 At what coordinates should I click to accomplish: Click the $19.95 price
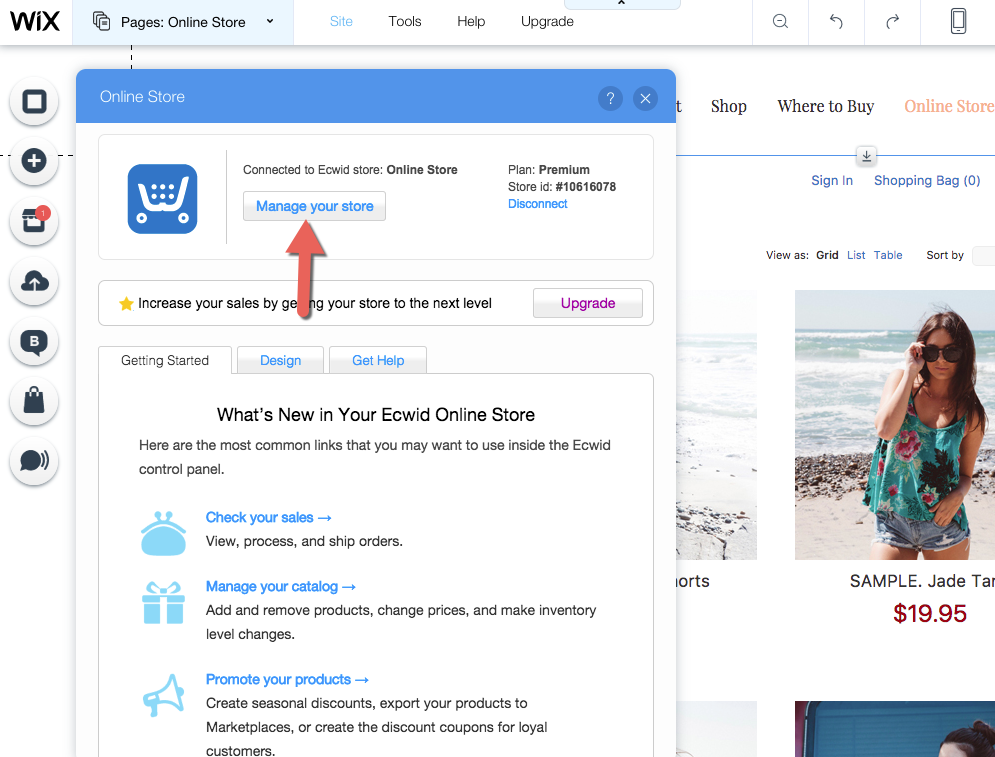pyautogui.click(x=930, y=614)
